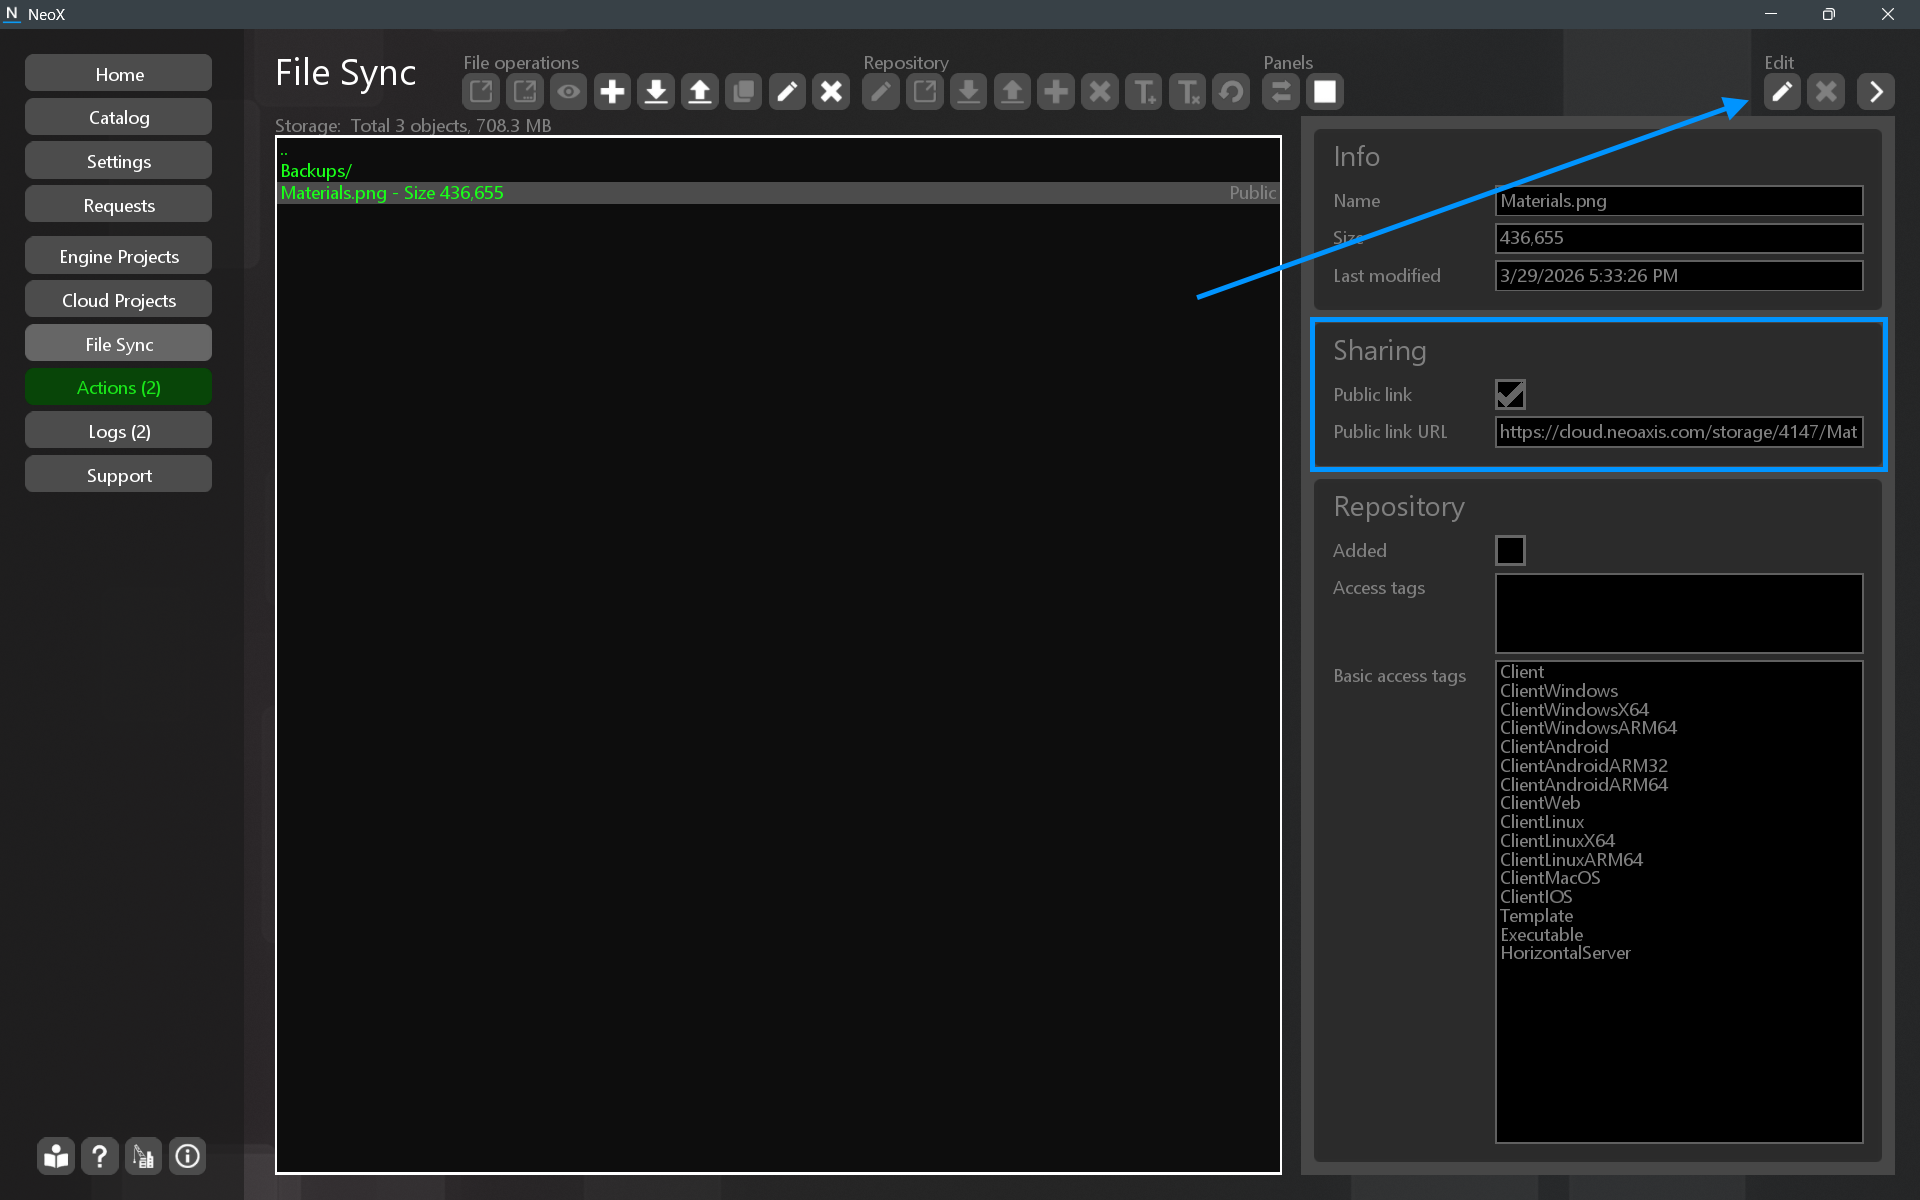Click the delete X icon in File operations
The width and height of the screenshot is (1920, 1200).
click(x=831, y=92)
